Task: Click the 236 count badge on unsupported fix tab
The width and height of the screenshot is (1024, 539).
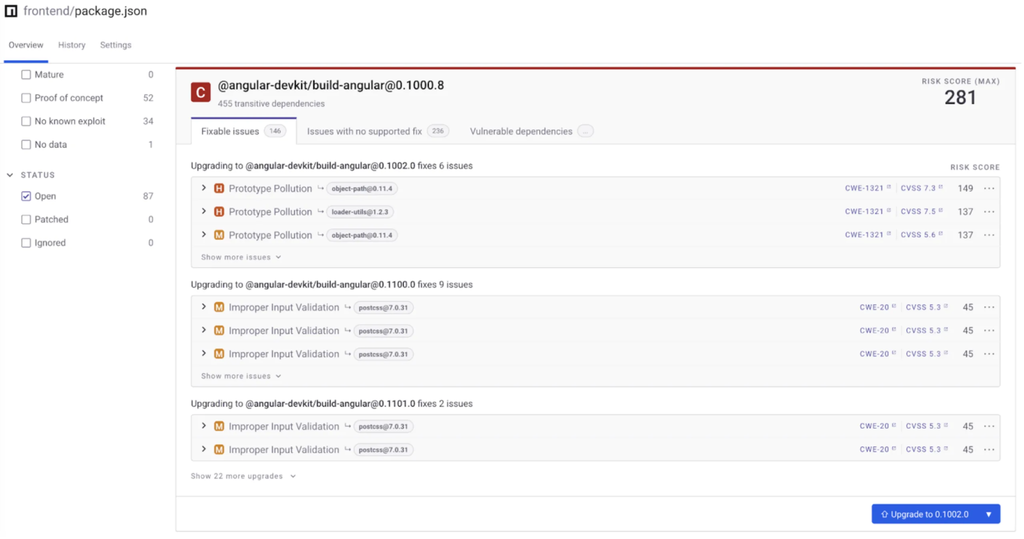Action: click(x=438, y=131)
